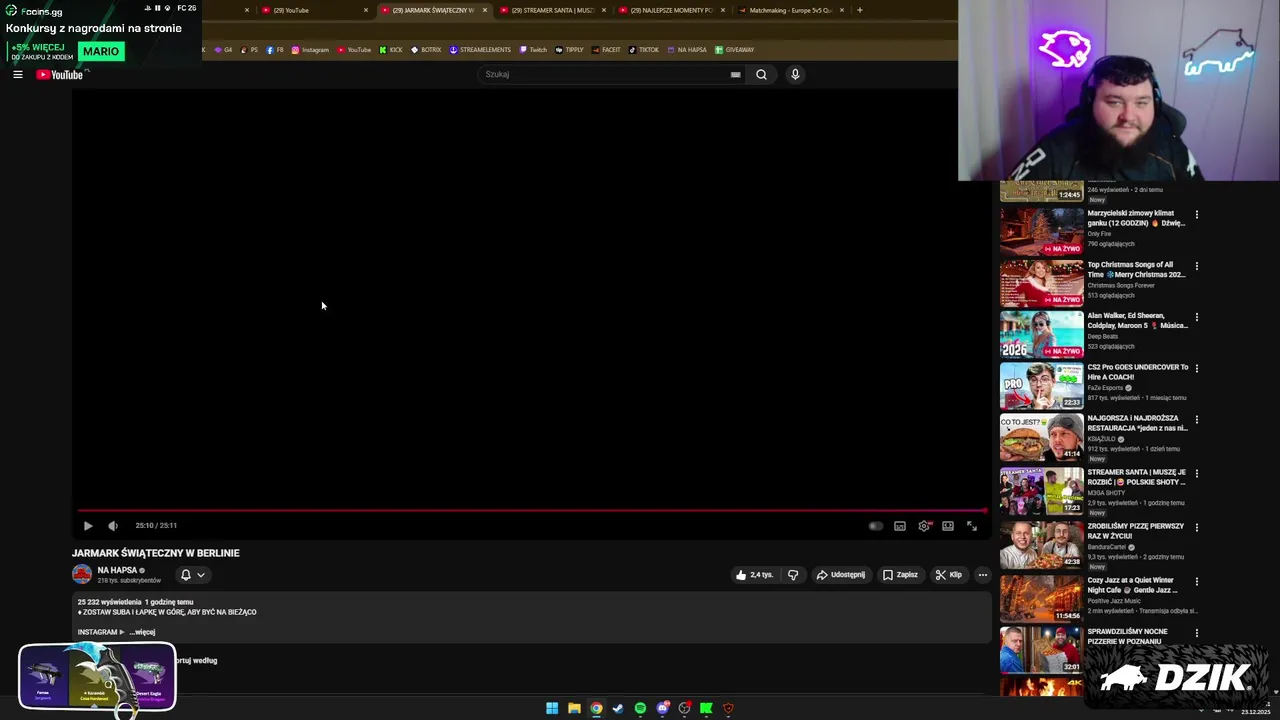Go to YouTube home via logo
Image resolution: width=1280 pixels, height=720 pixels.
coord(60,74)
